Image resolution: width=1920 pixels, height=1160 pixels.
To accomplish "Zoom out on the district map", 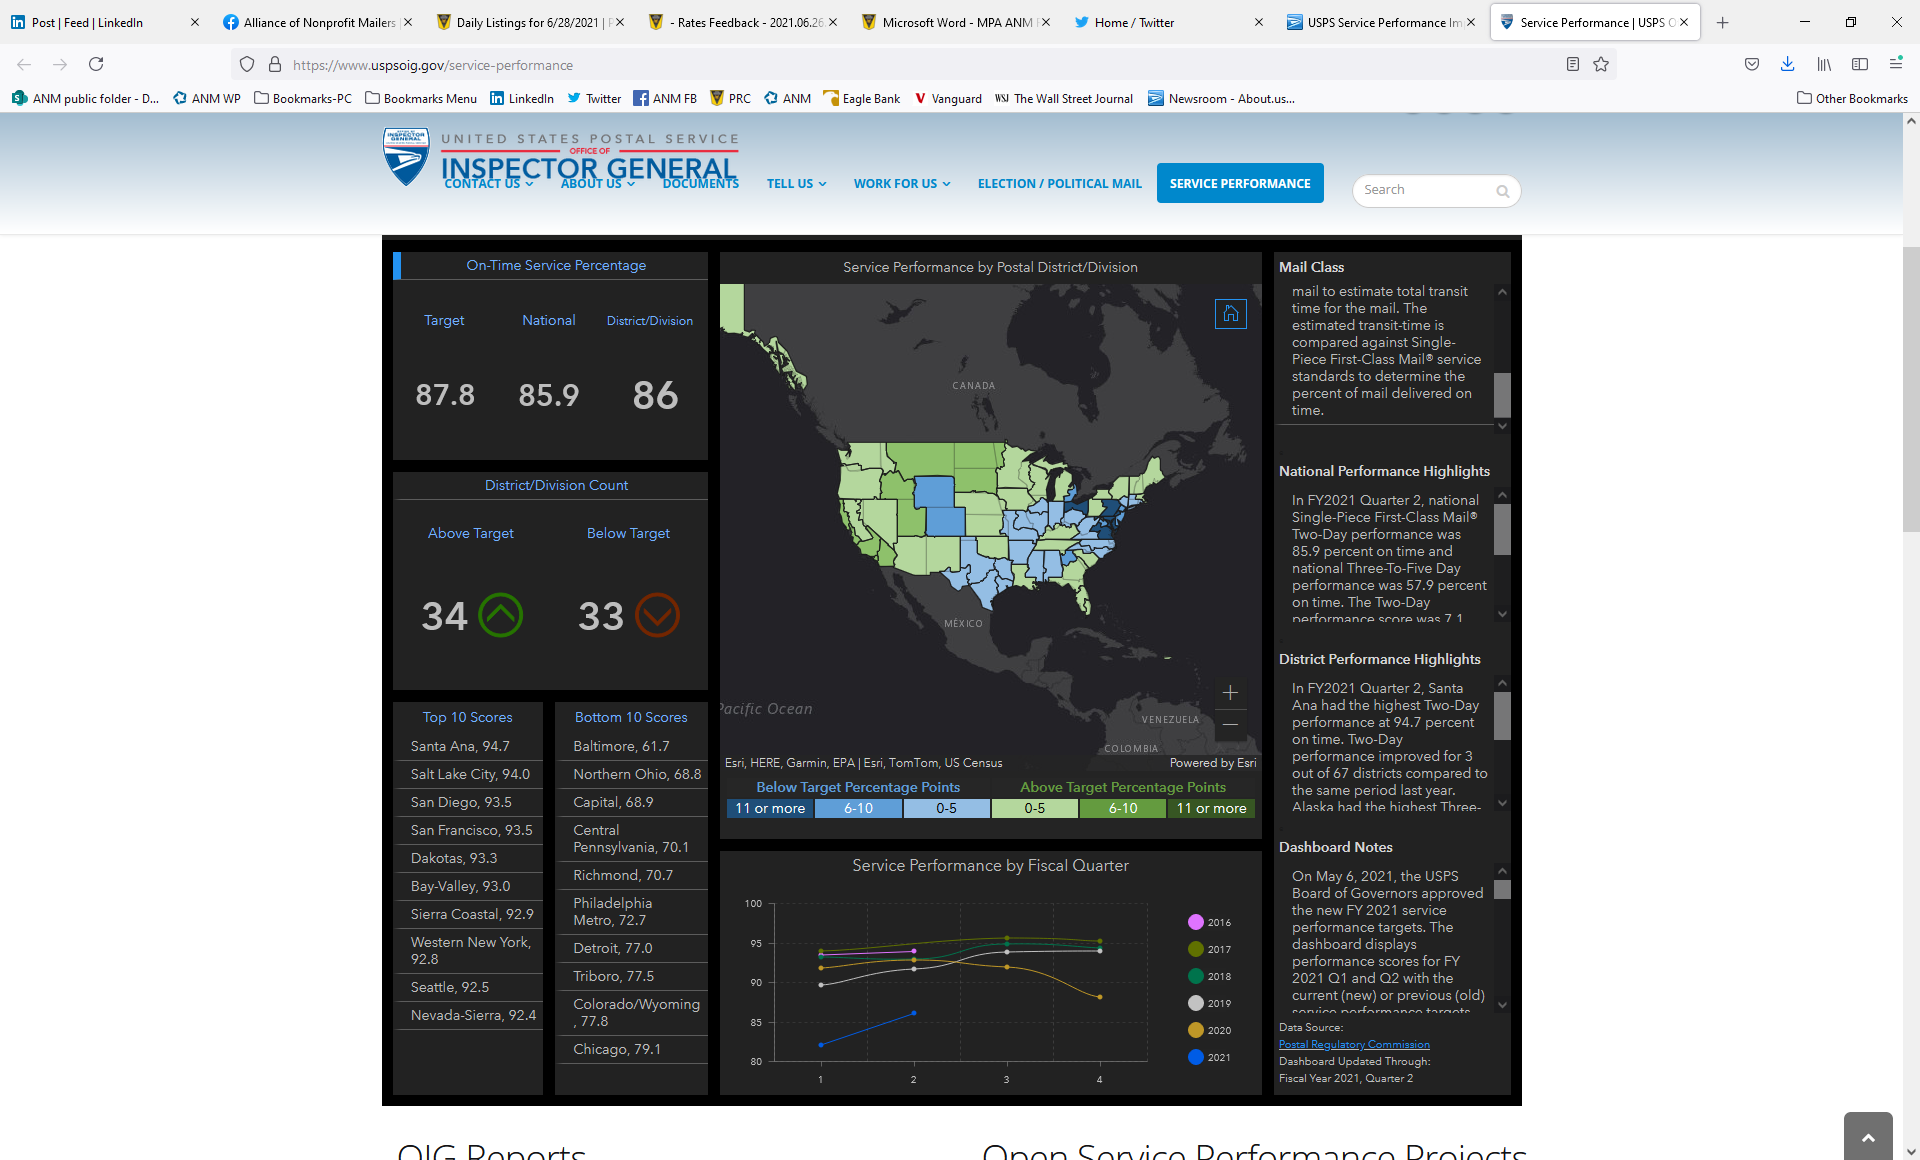I will point(1230,724).
